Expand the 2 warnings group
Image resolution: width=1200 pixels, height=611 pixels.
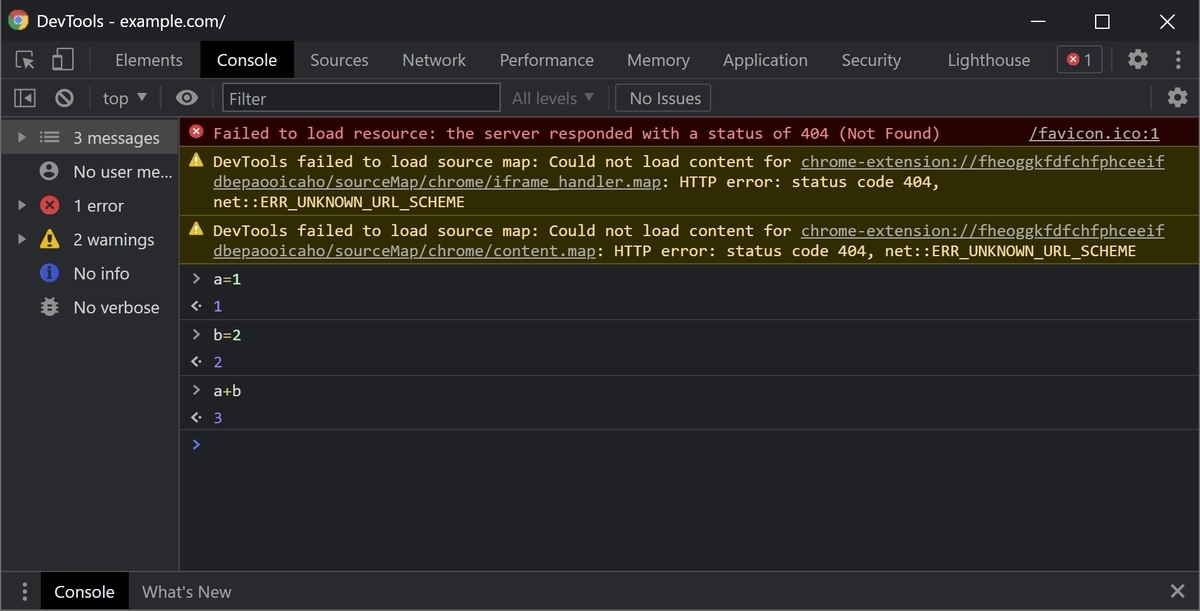(x=22, y=240)
